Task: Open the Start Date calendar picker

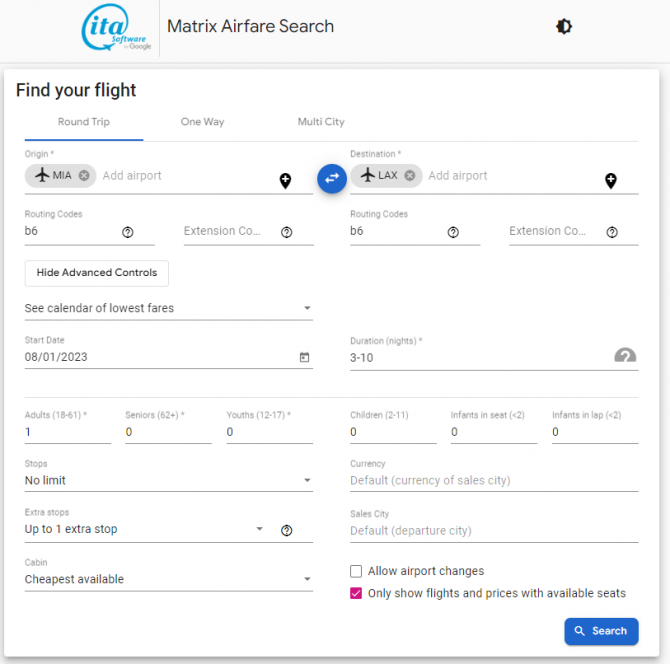Action: pos(304,357)
